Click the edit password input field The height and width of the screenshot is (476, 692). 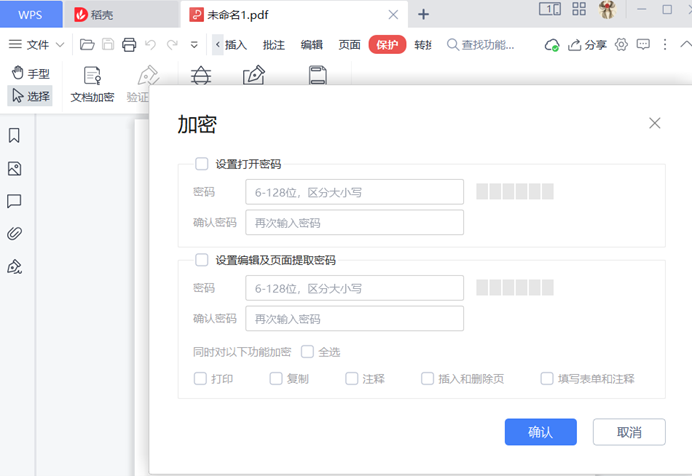coord(354,288)
